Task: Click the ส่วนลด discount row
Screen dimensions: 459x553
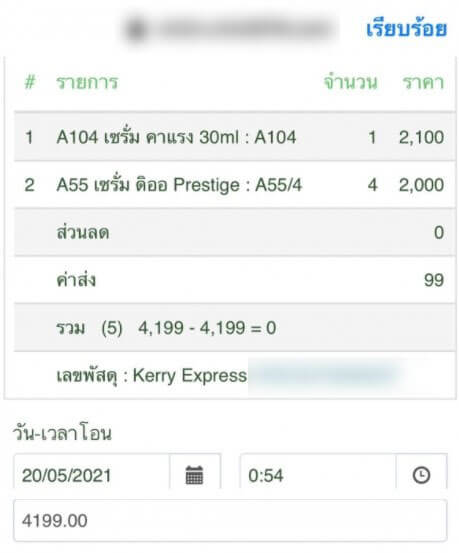Action: [x=235, y=232]
